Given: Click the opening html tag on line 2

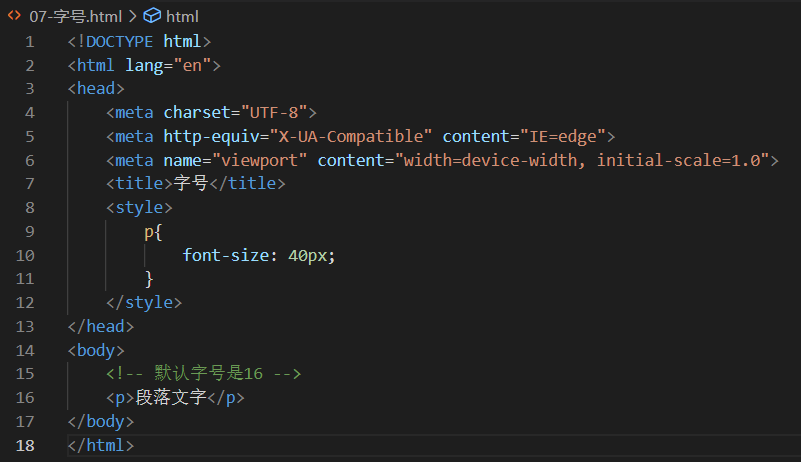Looking at the screenshot, I should pos(144,65).
